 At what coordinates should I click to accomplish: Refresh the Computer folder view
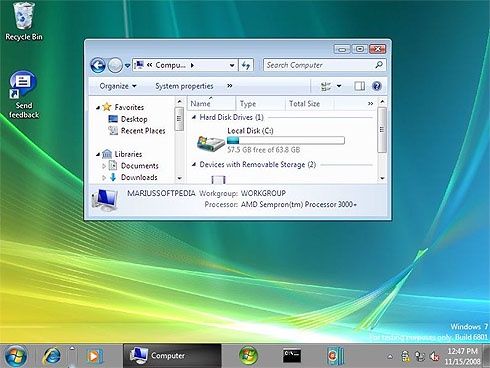click(246, 65)
